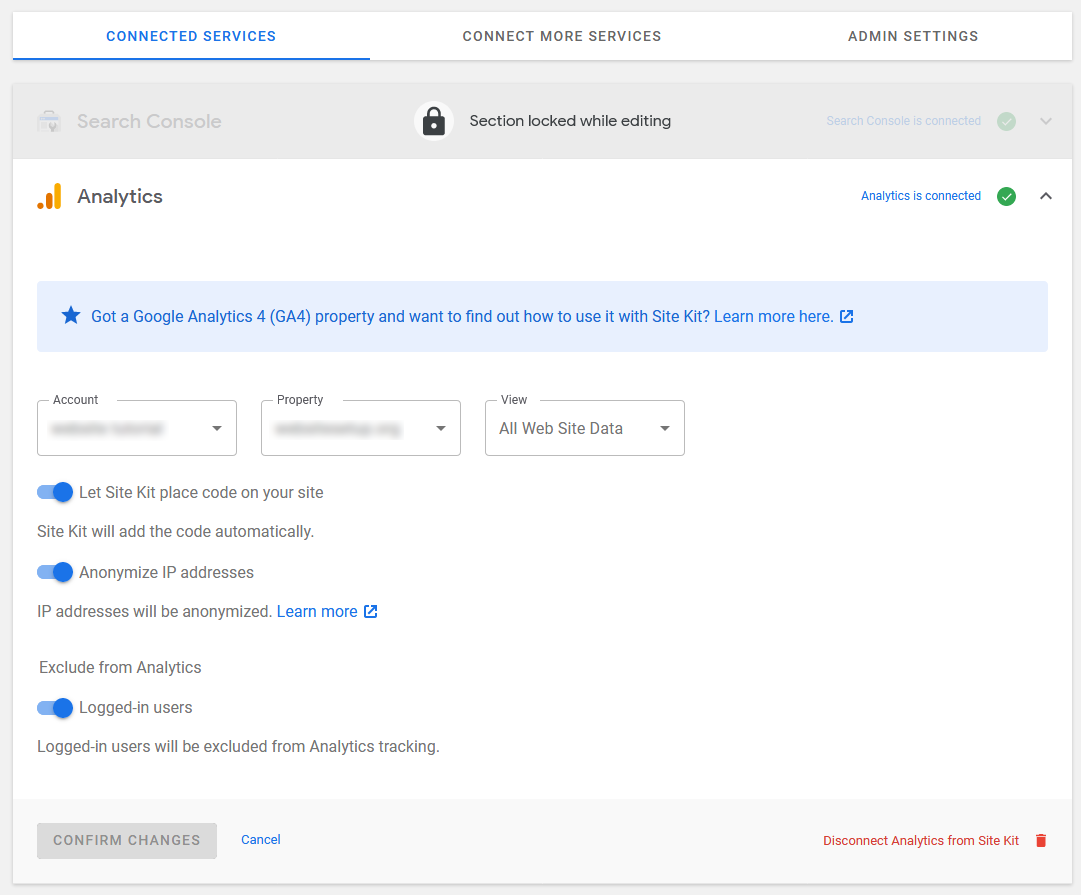Turn off Anonymize IP addresses
The width and height of the screenshot is (1081, 895).
[x=55, y=572]
